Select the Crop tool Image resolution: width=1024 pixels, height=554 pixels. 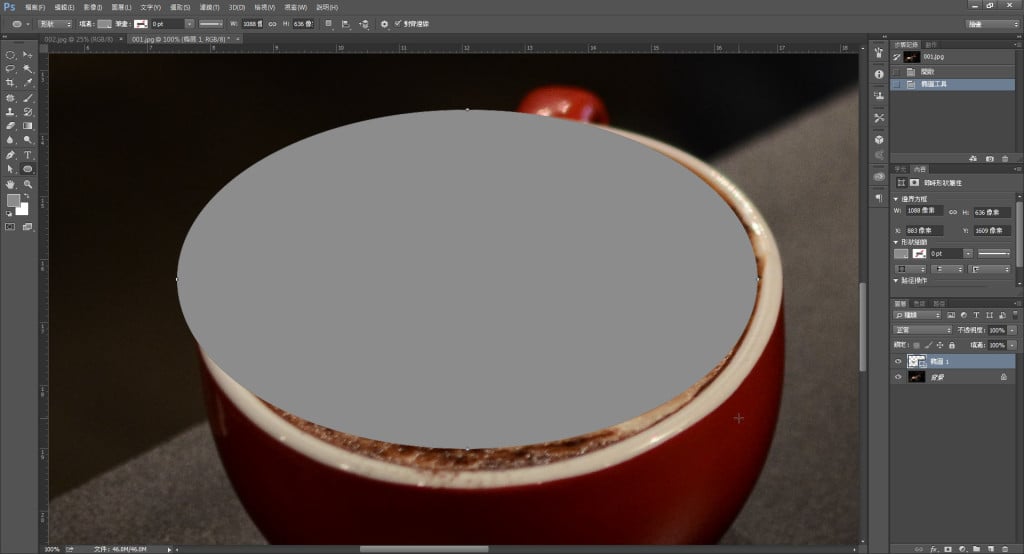10,83
